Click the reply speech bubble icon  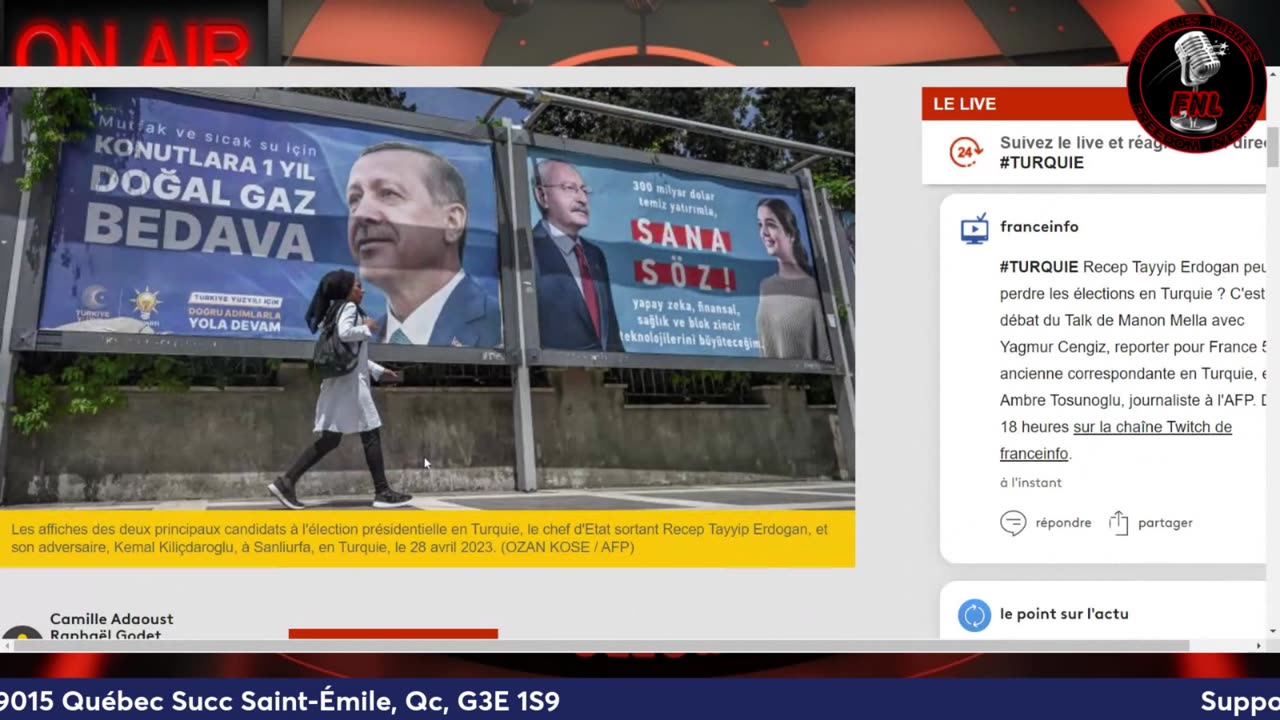click(x=1013, y=523)
